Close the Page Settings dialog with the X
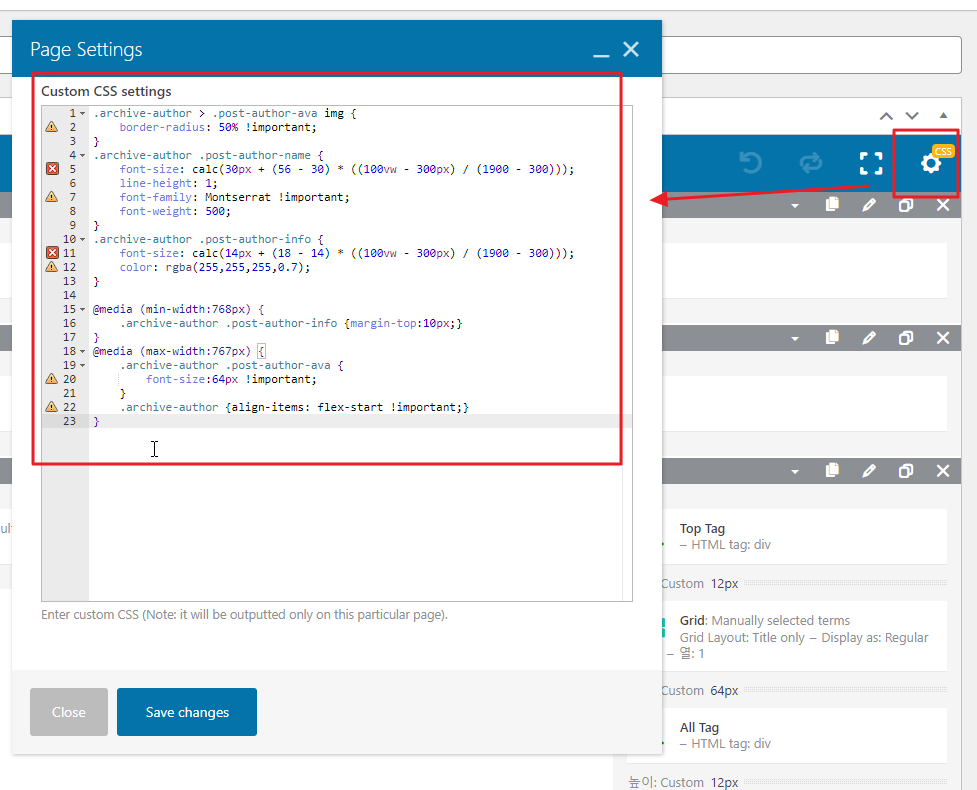 click(x=631, y=49)
